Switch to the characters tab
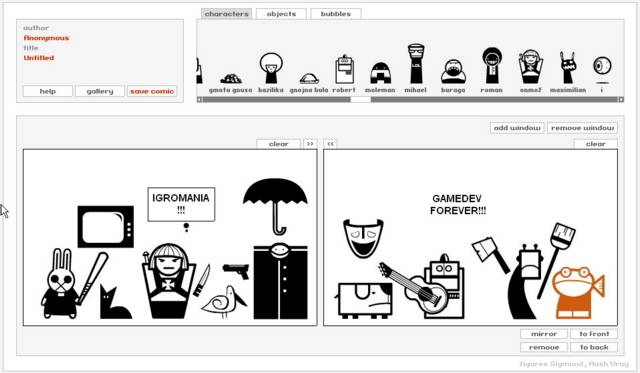 pyautogui.click(x=227, y=14)
